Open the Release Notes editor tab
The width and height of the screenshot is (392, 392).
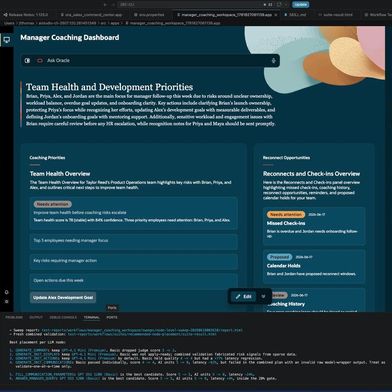pos(26,15)
